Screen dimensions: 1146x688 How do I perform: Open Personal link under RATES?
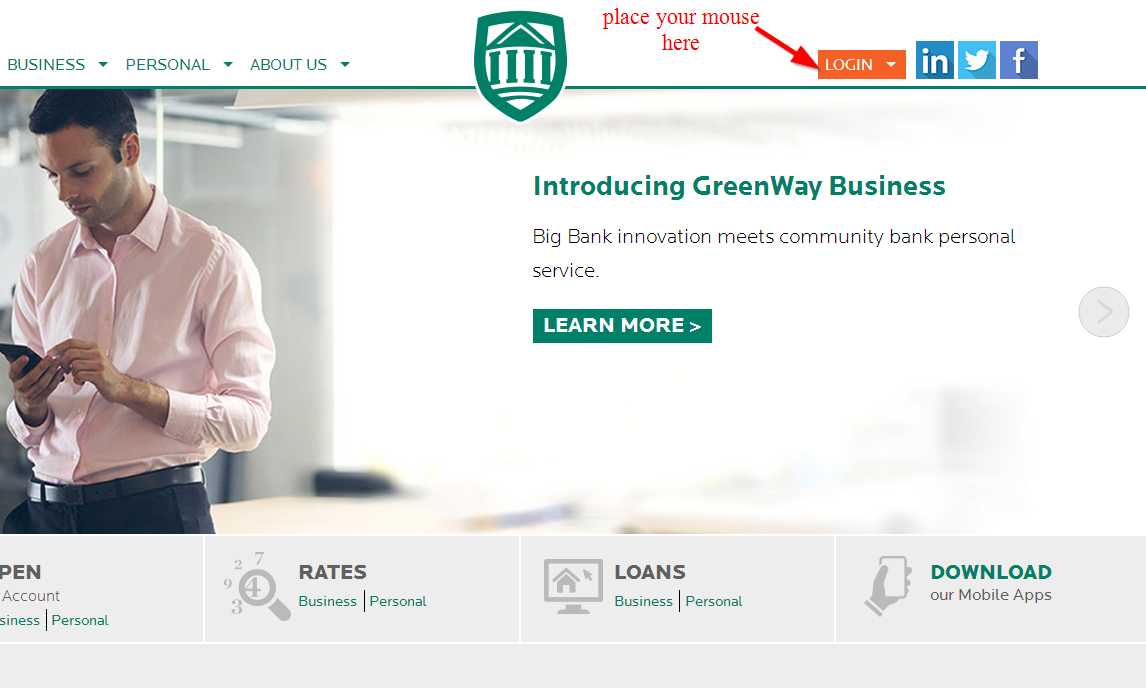click(x=398, y=601)
